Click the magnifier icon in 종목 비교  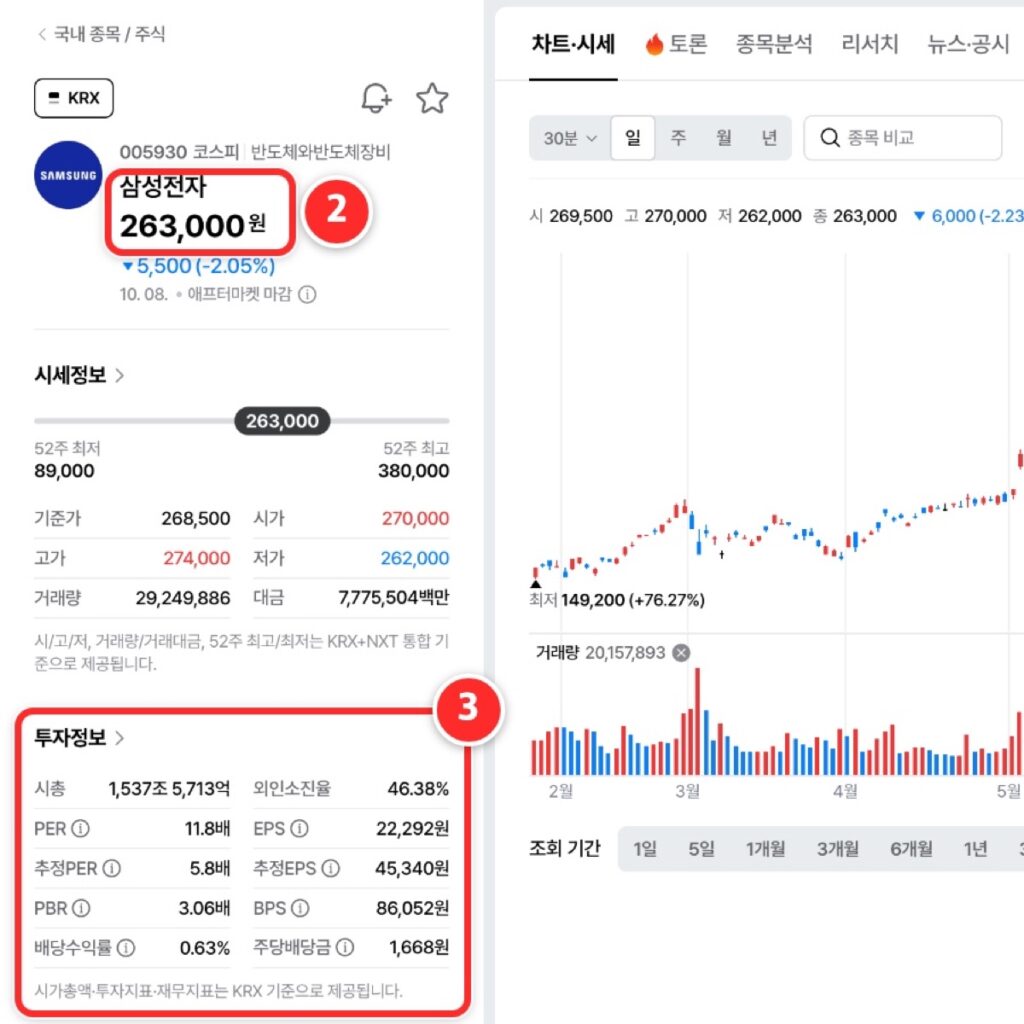[x=830, y=138]
